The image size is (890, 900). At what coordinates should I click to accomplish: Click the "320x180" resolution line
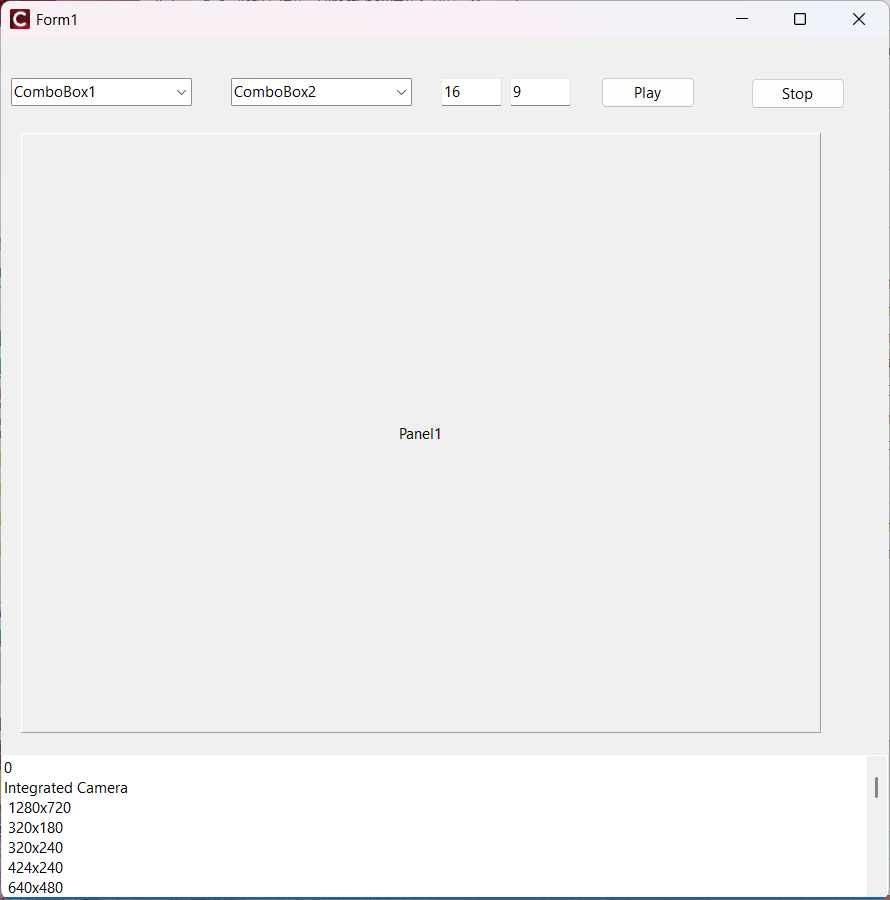[36, 828]
